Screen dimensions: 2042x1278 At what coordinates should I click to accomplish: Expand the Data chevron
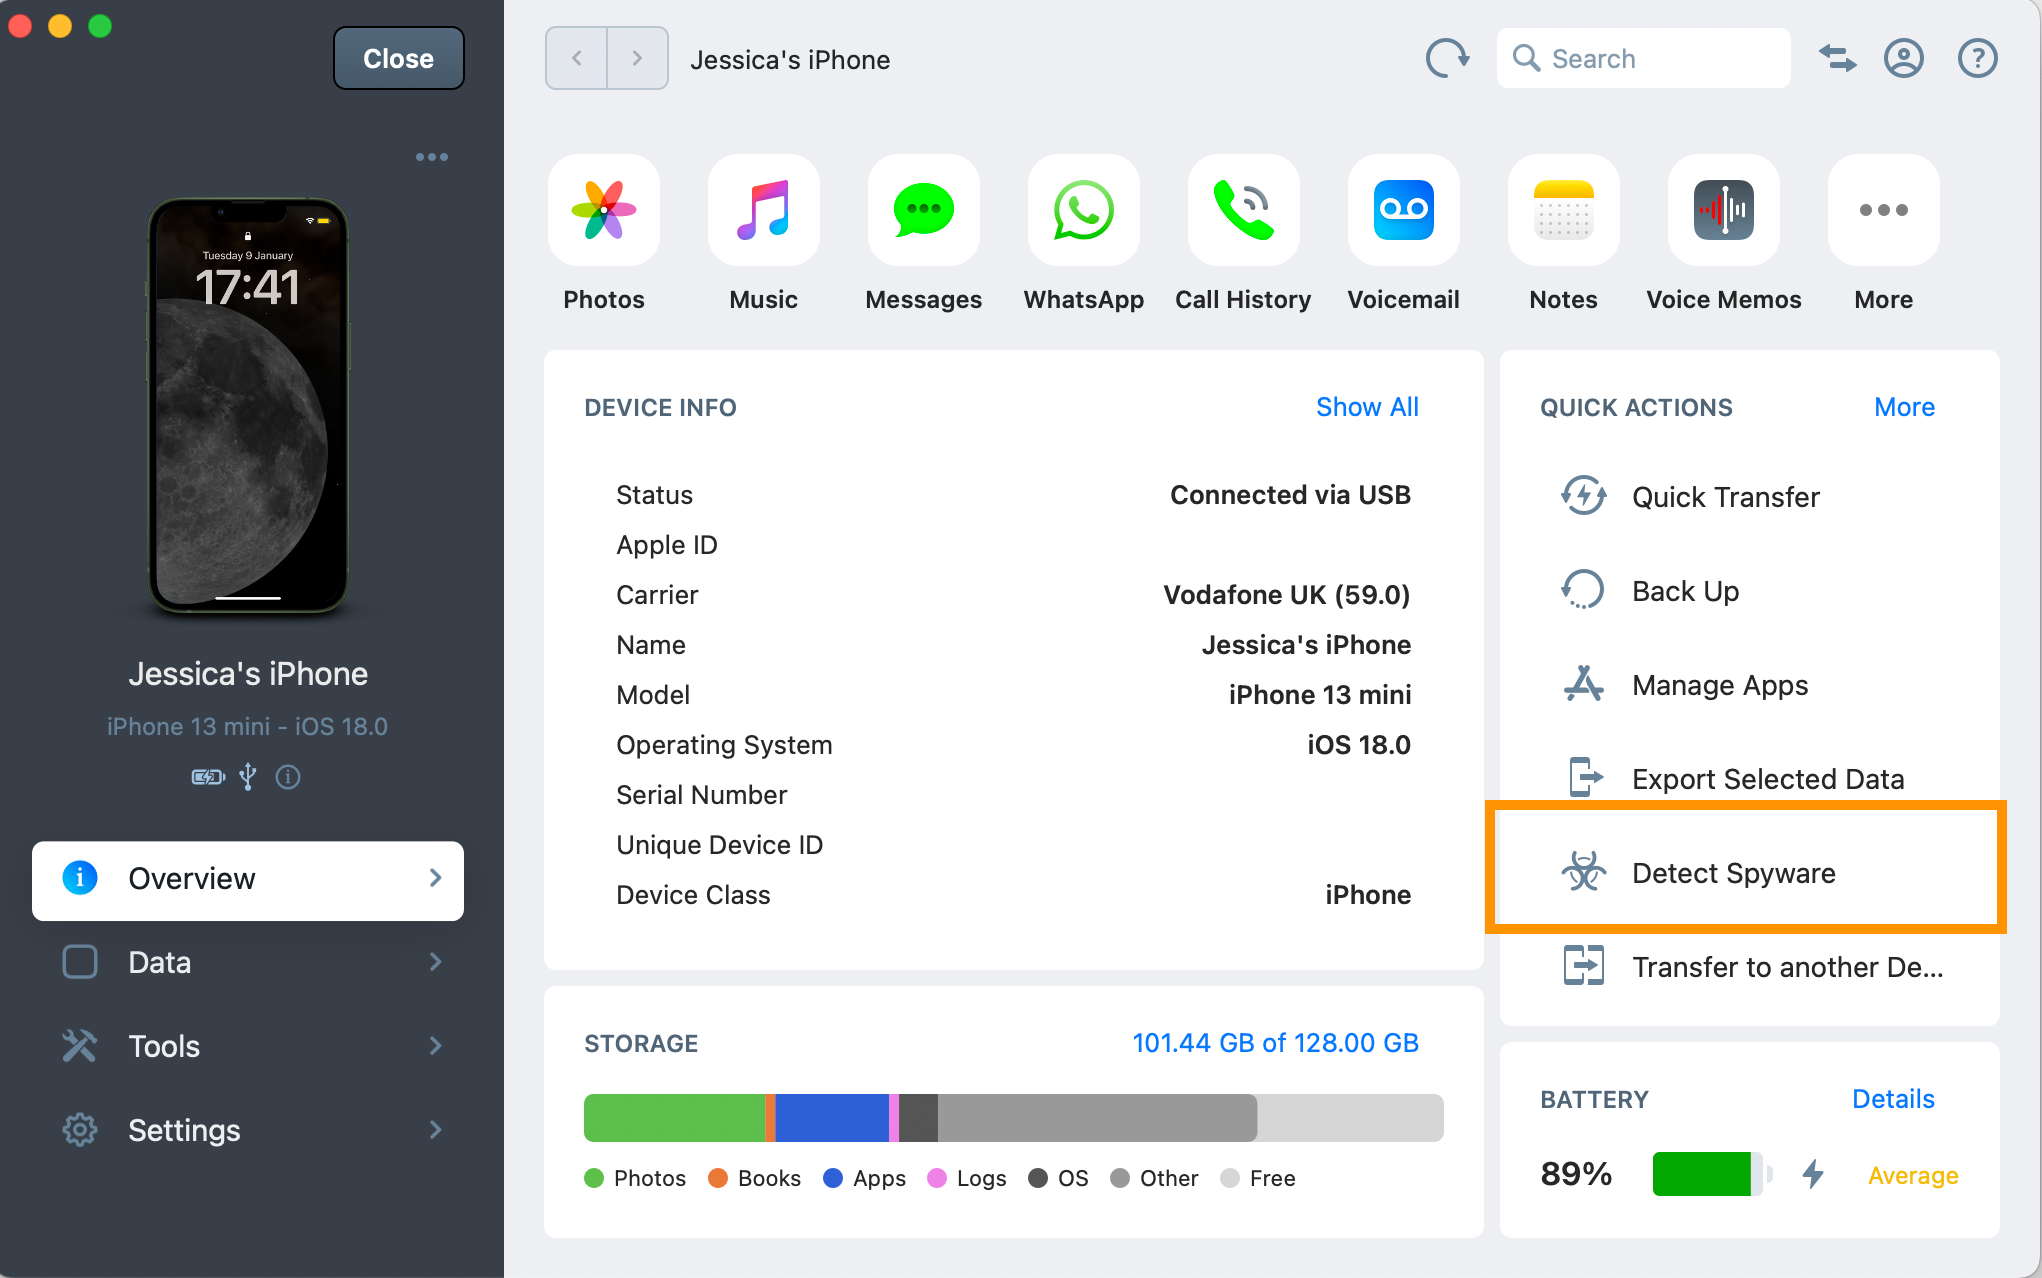(x=435, y=962)
